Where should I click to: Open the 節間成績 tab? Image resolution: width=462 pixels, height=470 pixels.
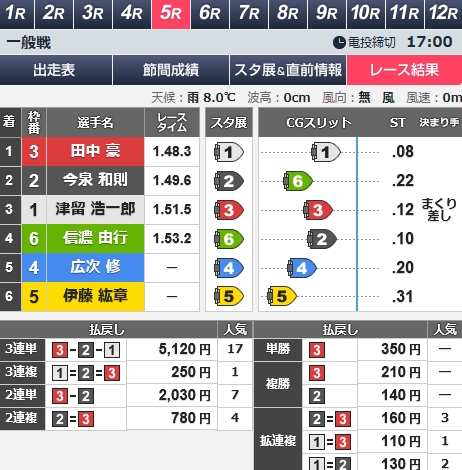[x=171, y=70]
